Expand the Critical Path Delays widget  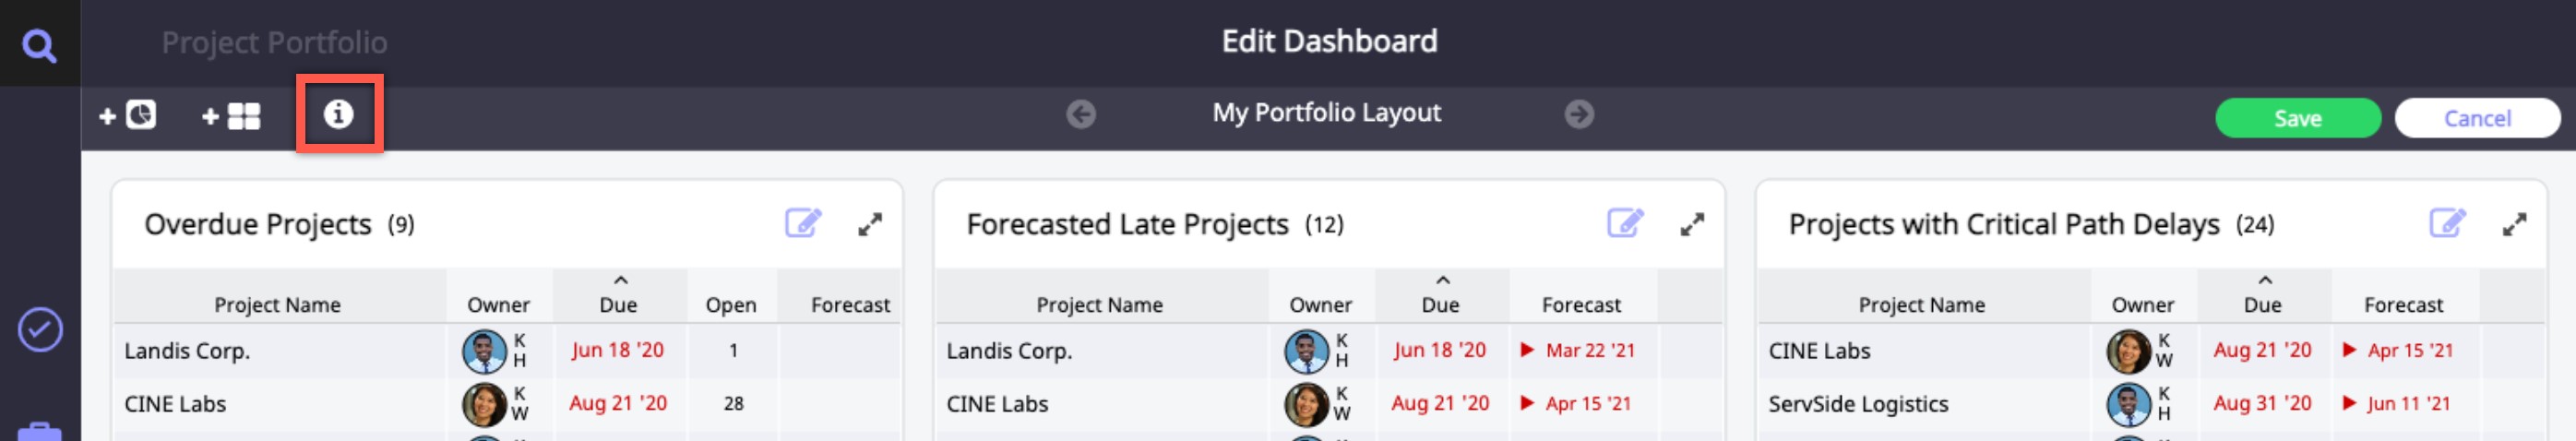(2514, 224)
